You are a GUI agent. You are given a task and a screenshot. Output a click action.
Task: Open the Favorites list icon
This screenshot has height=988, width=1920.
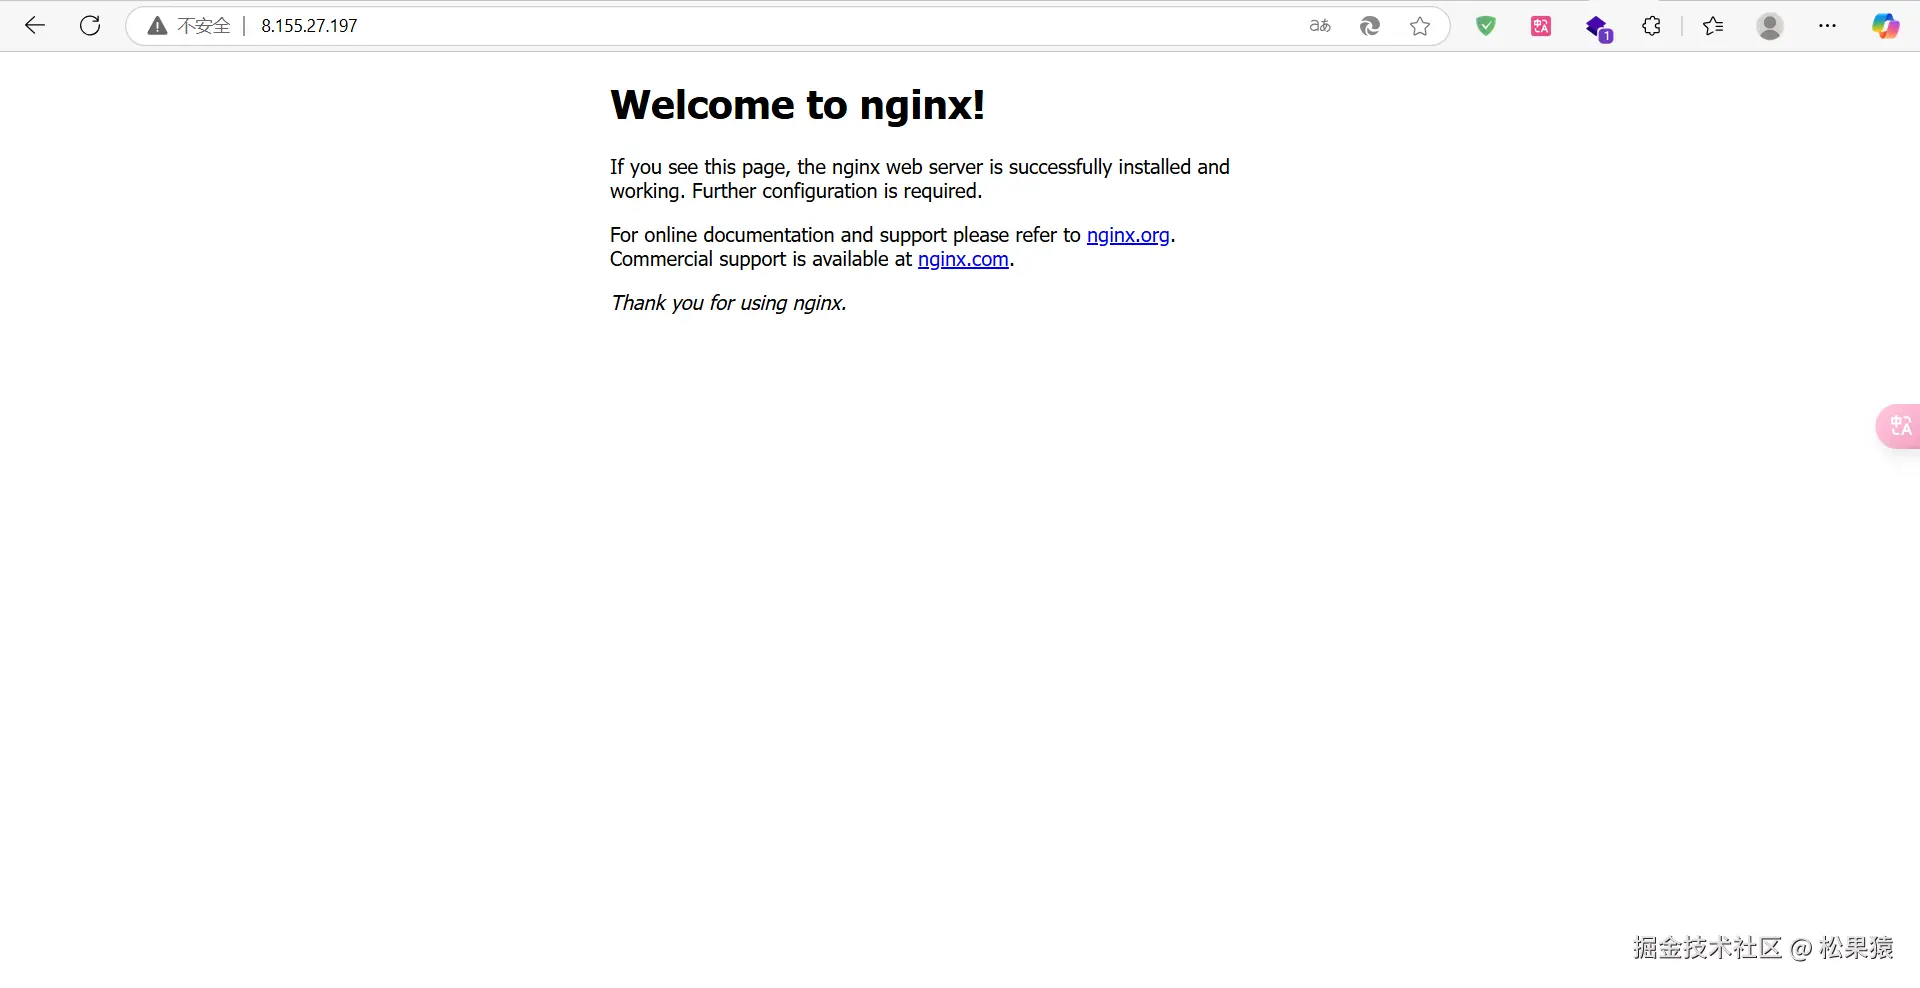click(1713, 26)
